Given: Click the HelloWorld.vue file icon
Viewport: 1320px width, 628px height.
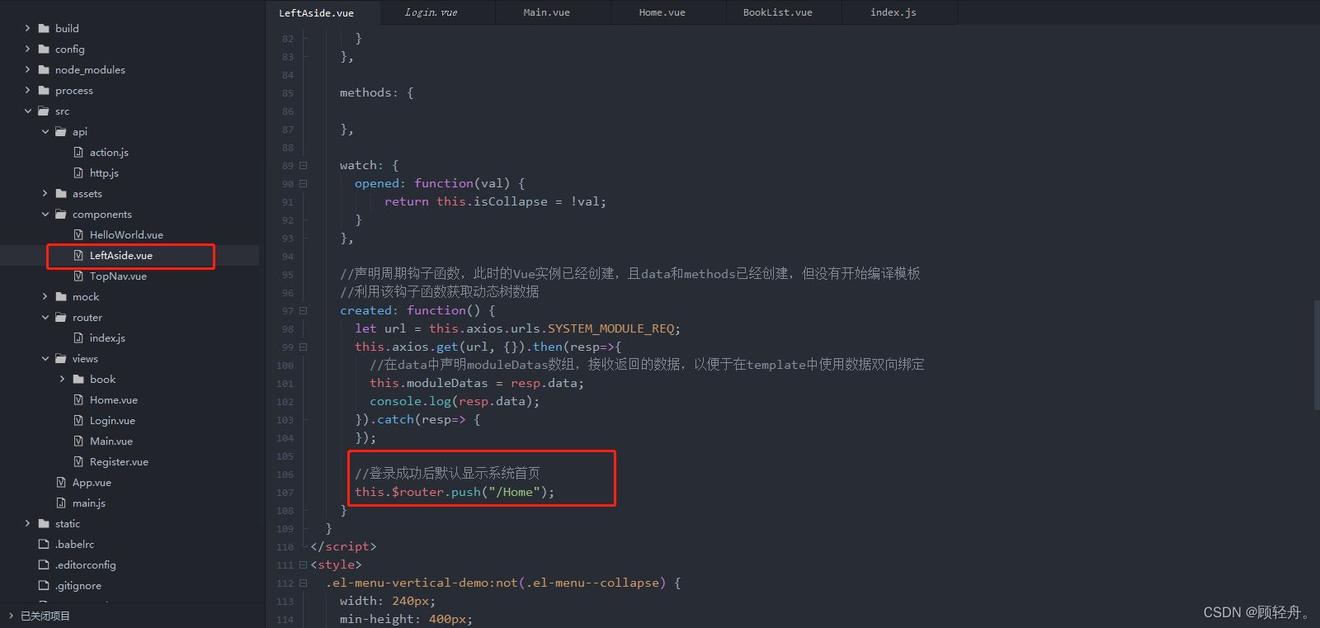Looking at the screenshot, I should (79, 235).
